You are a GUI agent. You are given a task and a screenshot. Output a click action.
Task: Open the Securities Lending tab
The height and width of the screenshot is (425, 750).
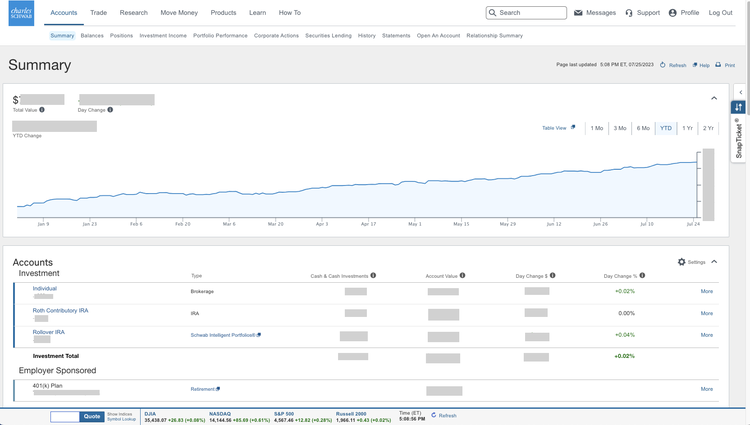328,35
